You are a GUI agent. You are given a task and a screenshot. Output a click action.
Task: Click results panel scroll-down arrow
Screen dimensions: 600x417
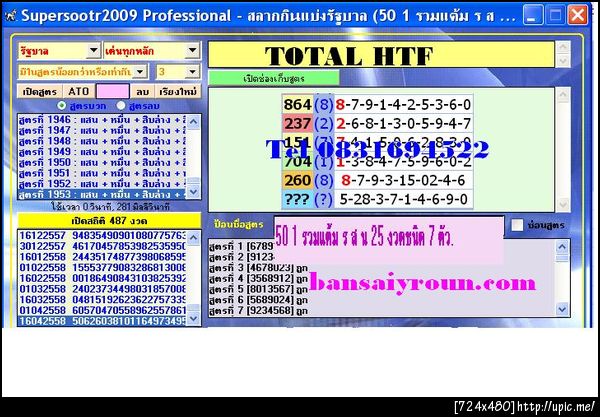pyautogui.click(x=563, y=205)
